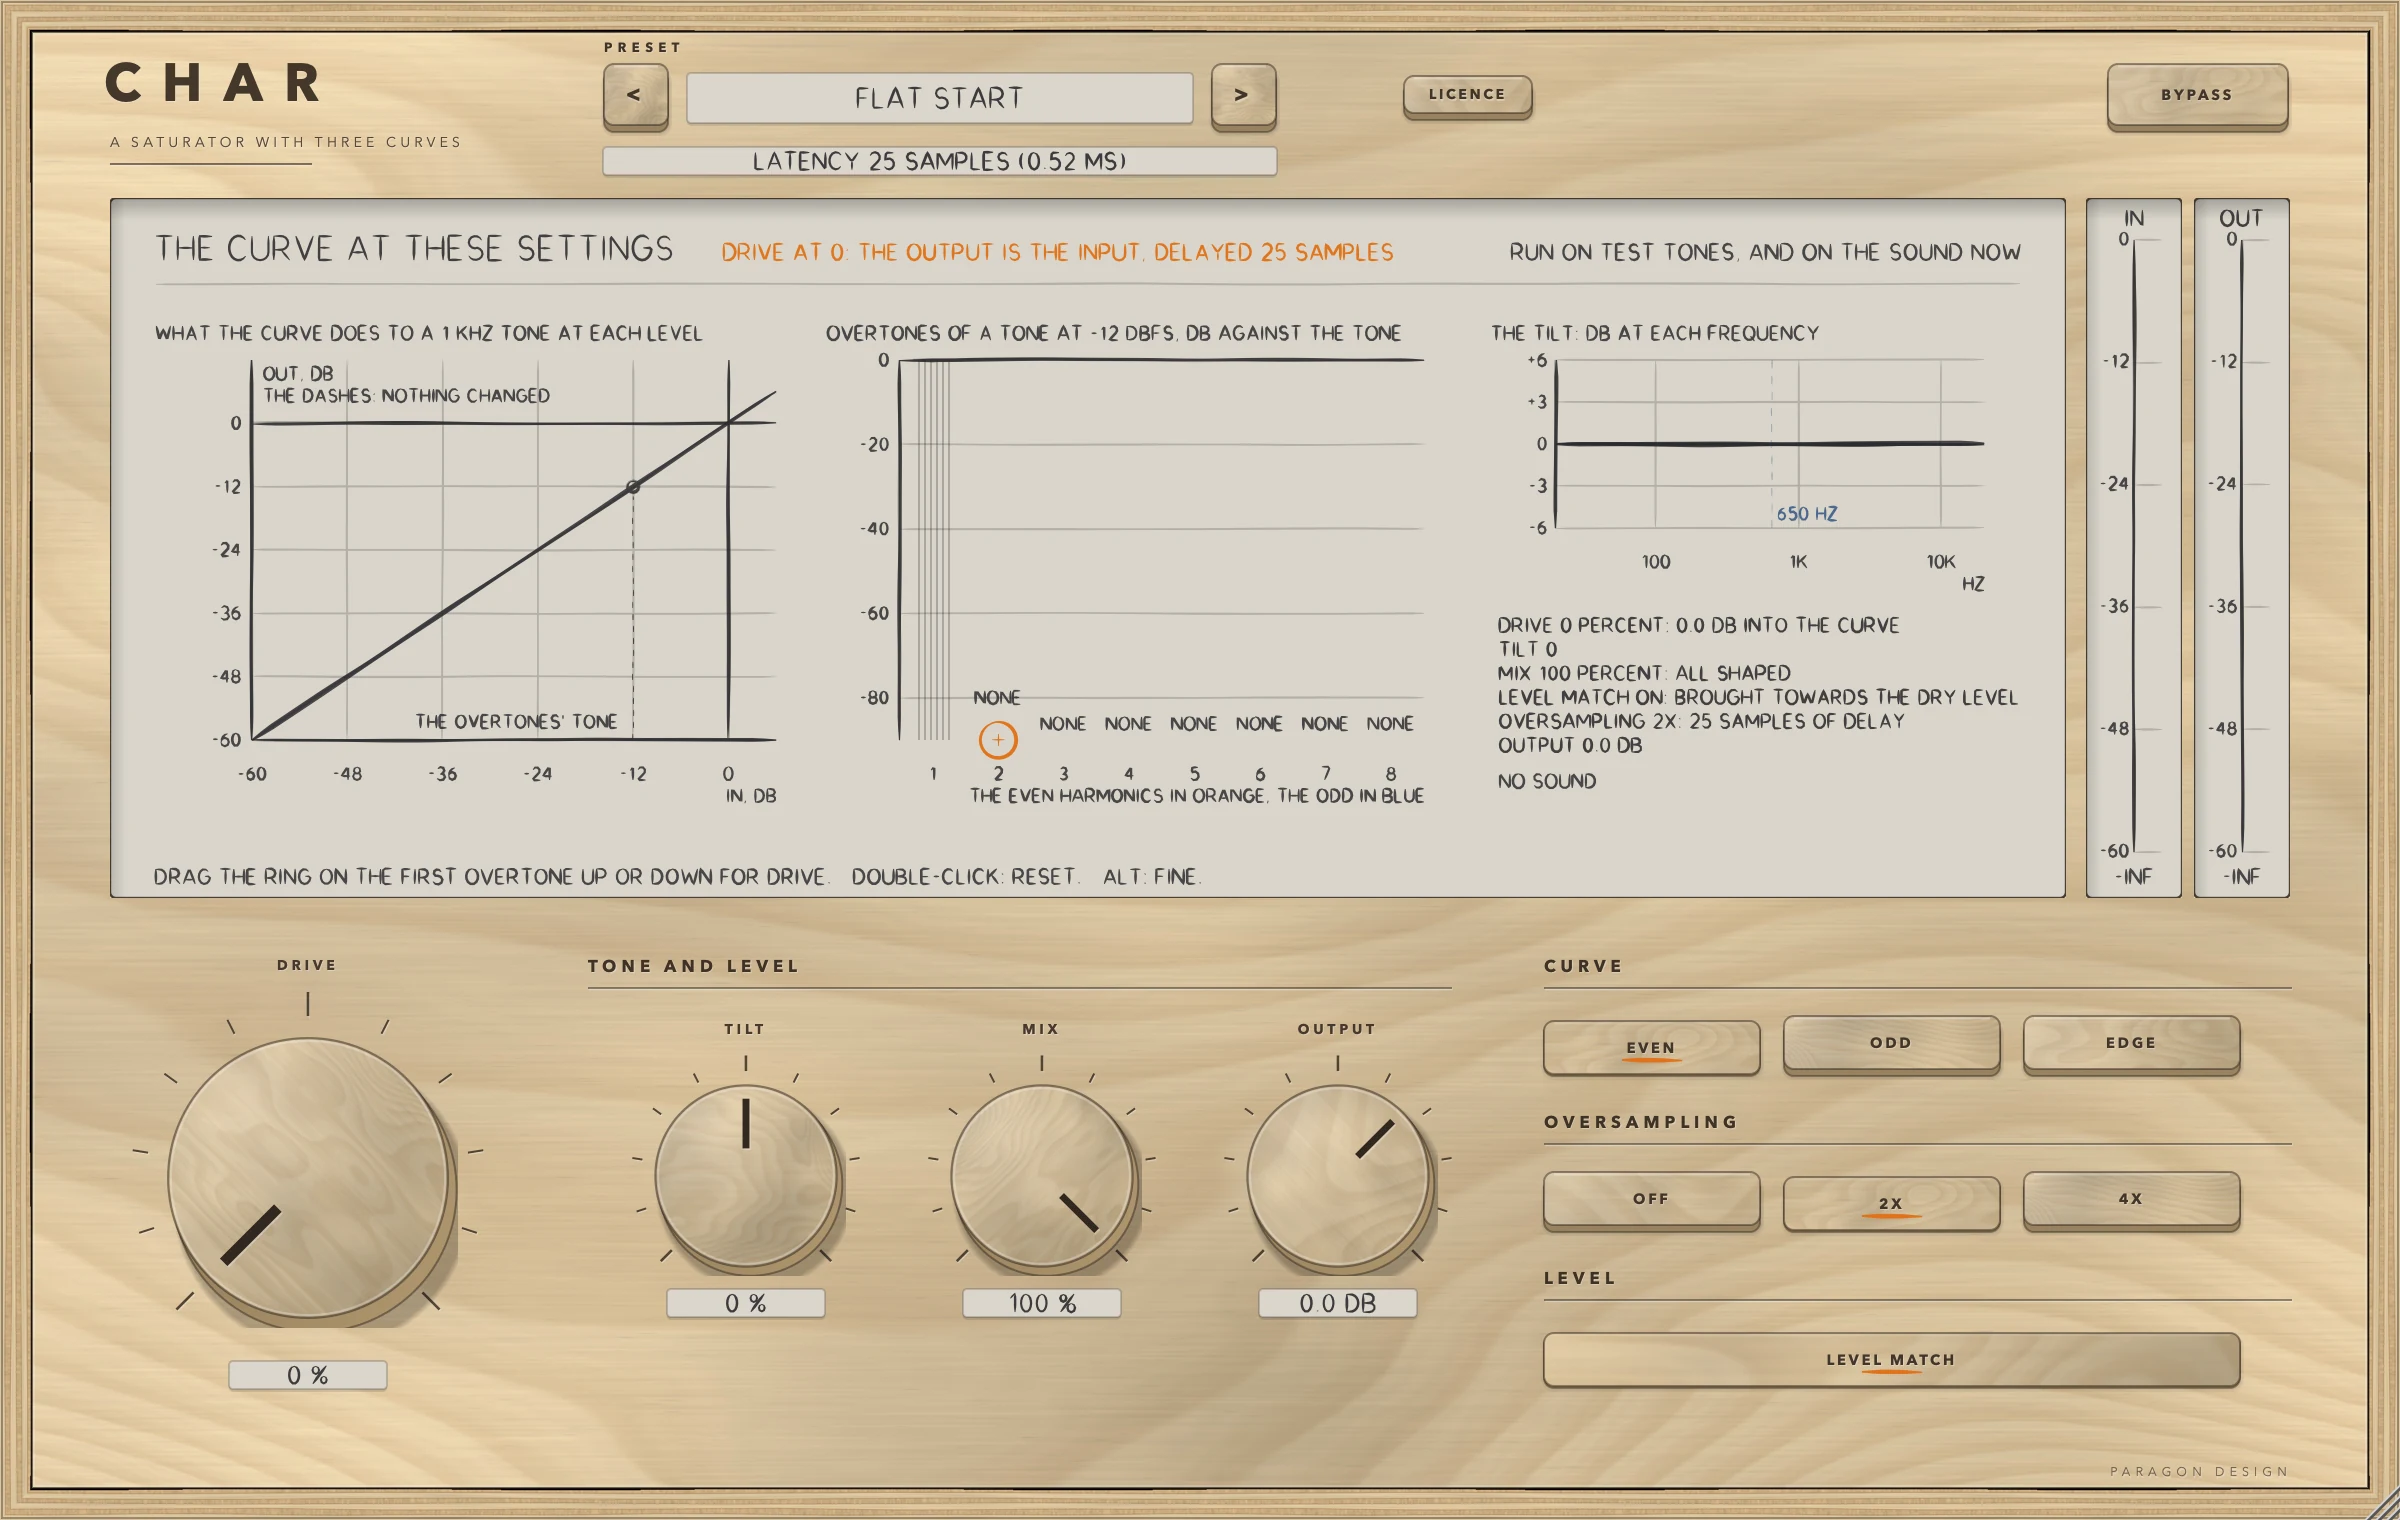This screenshot has width=2400, height=1520.
Task: Click the OUT level meter
Action: coord(2241,547)
